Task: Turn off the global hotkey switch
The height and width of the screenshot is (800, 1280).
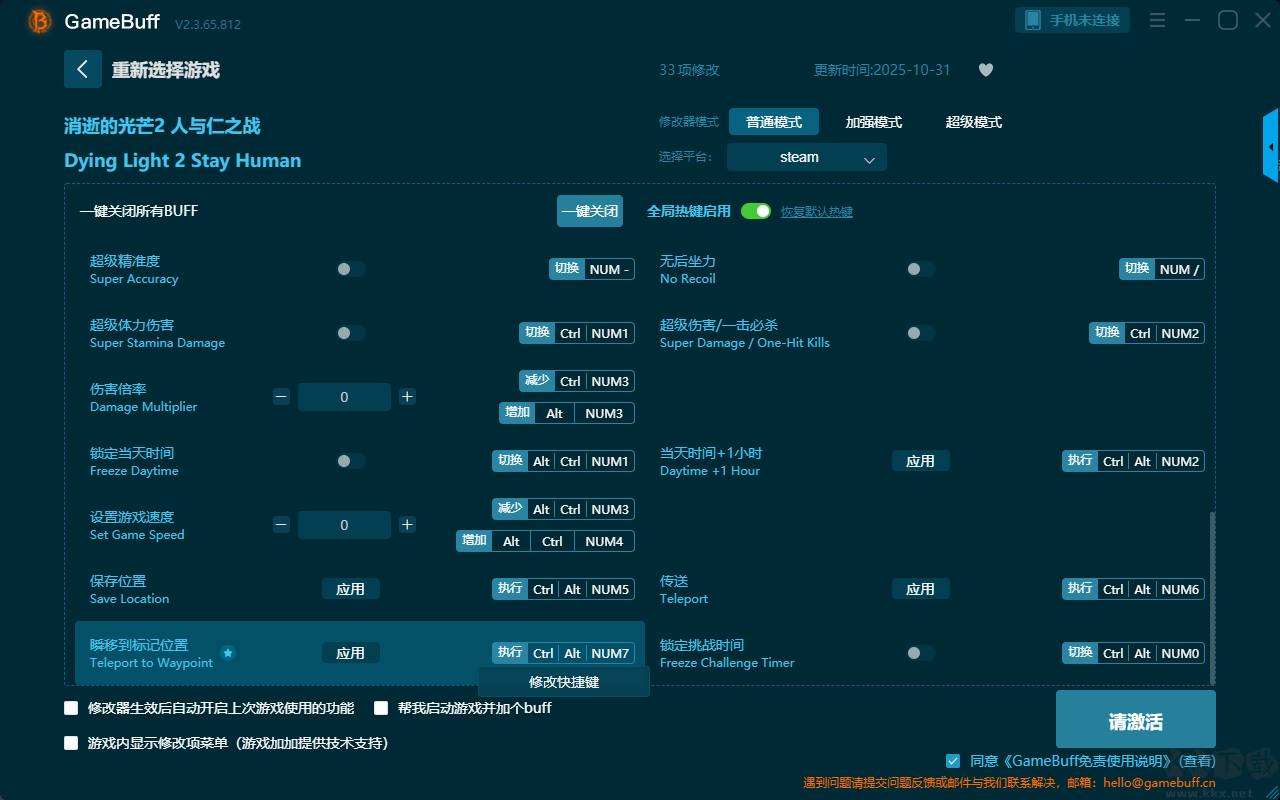Action: [756, 211]
